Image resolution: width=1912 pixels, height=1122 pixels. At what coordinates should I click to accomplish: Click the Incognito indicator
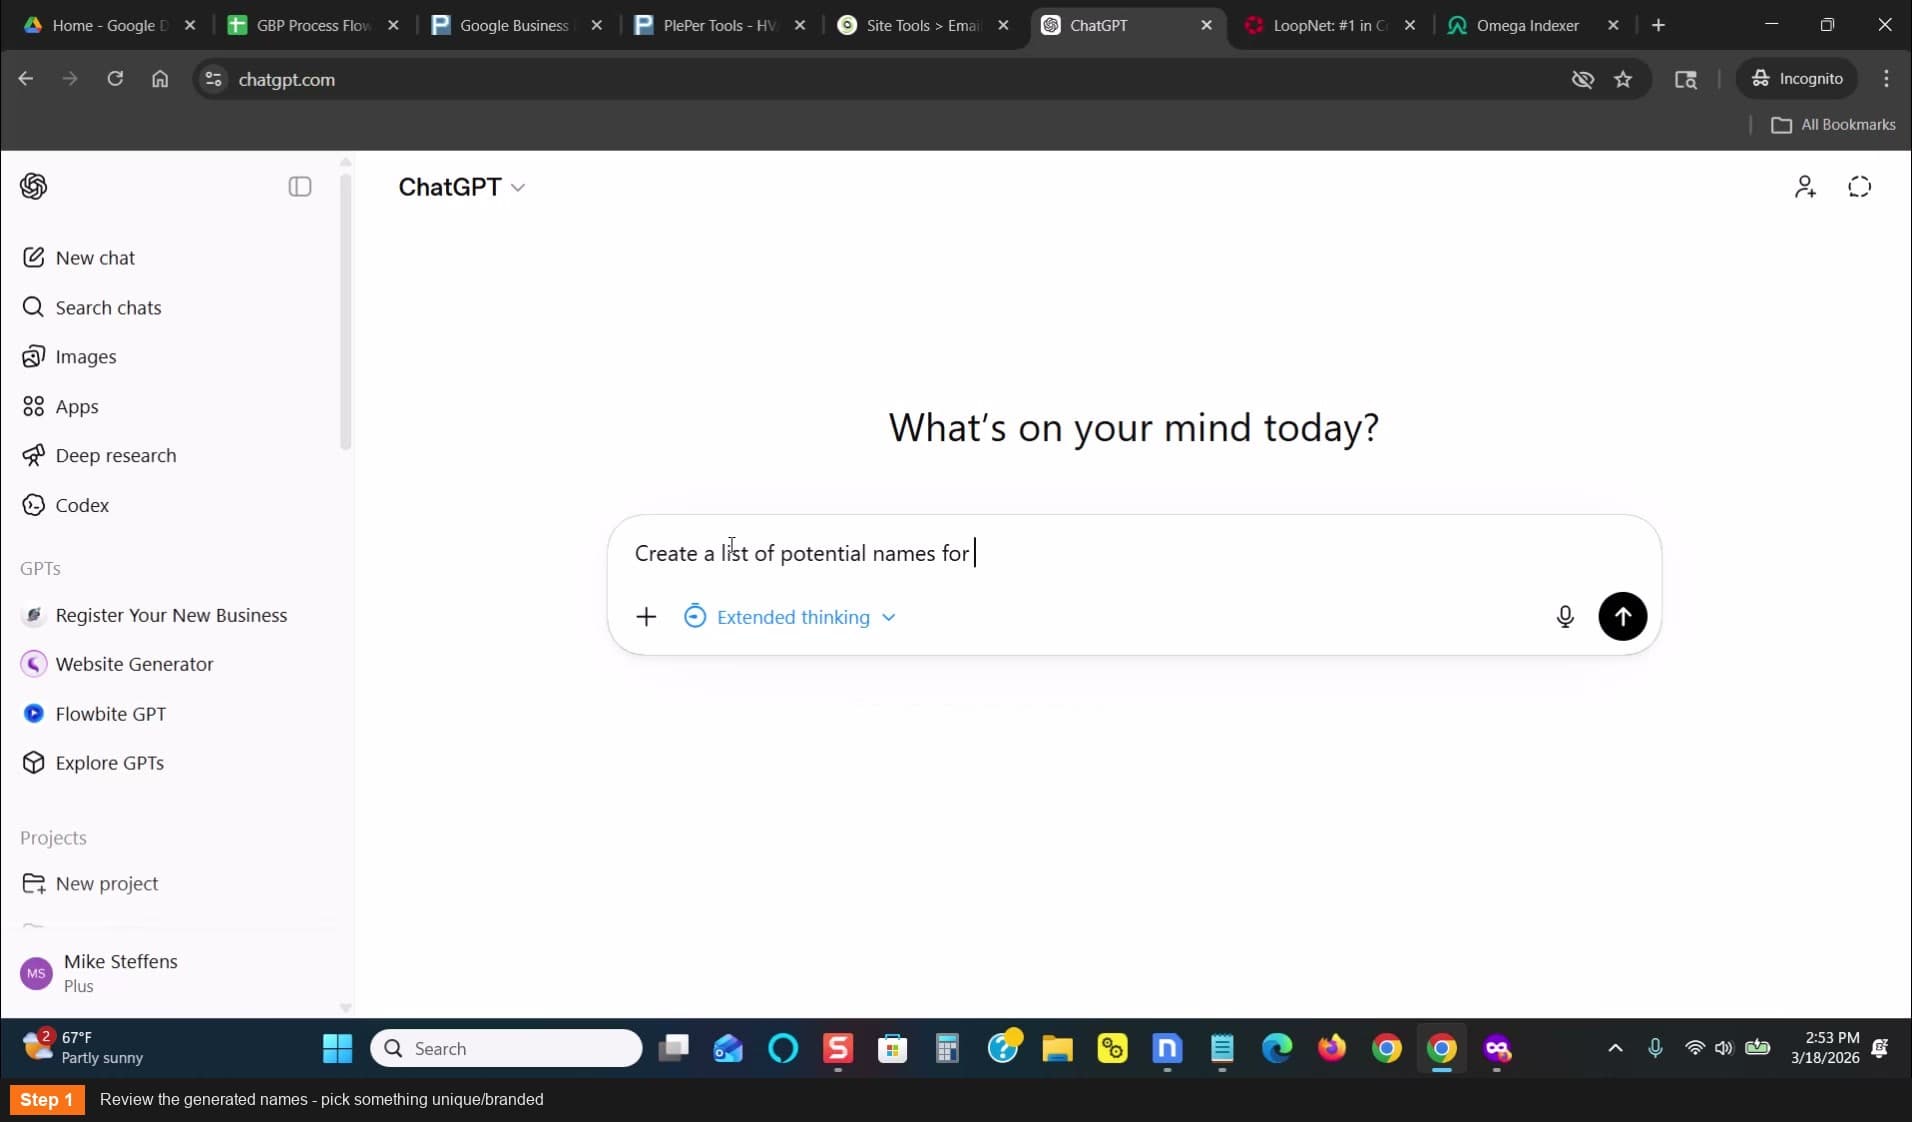coord(1797,79)
